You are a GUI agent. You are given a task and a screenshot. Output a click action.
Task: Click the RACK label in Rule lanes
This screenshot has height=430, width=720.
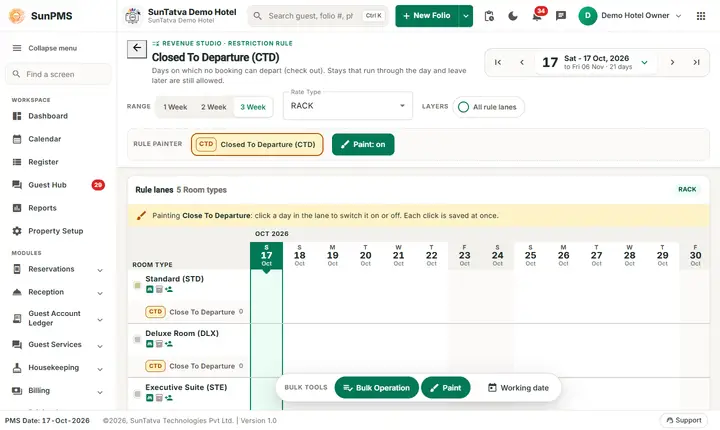[687, 189]
